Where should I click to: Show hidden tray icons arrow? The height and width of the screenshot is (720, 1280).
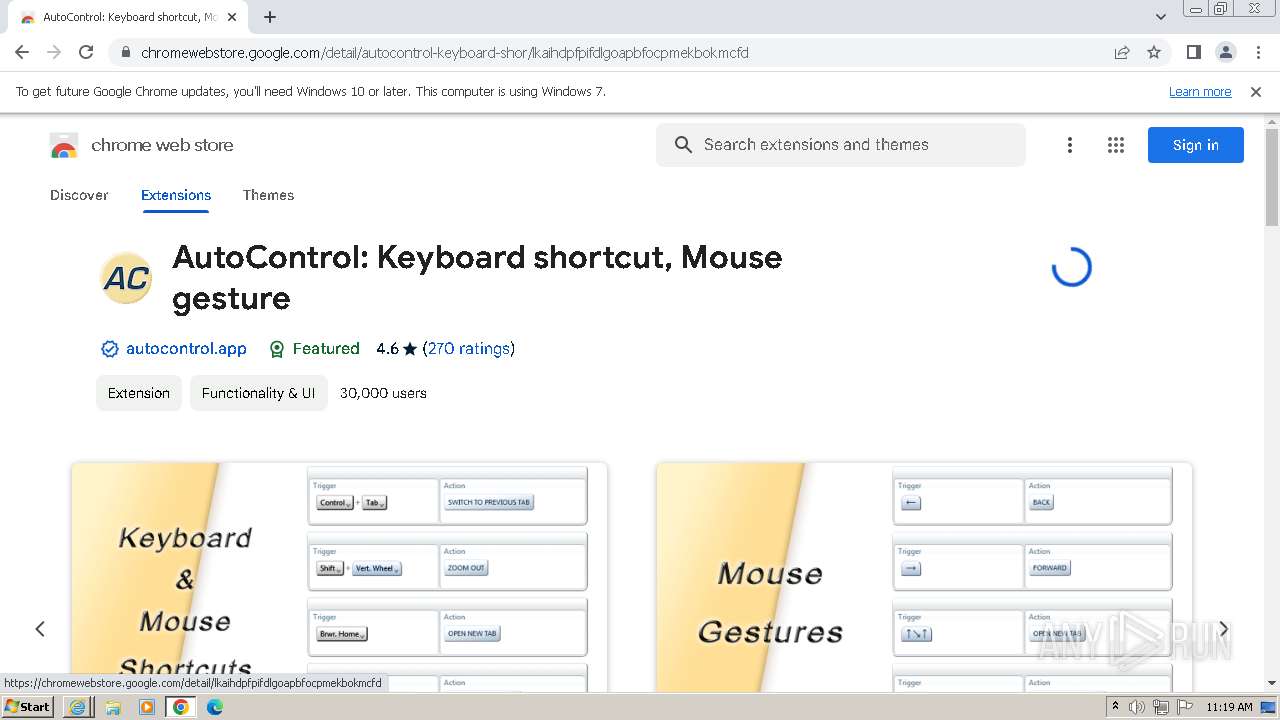point(1115,707)
